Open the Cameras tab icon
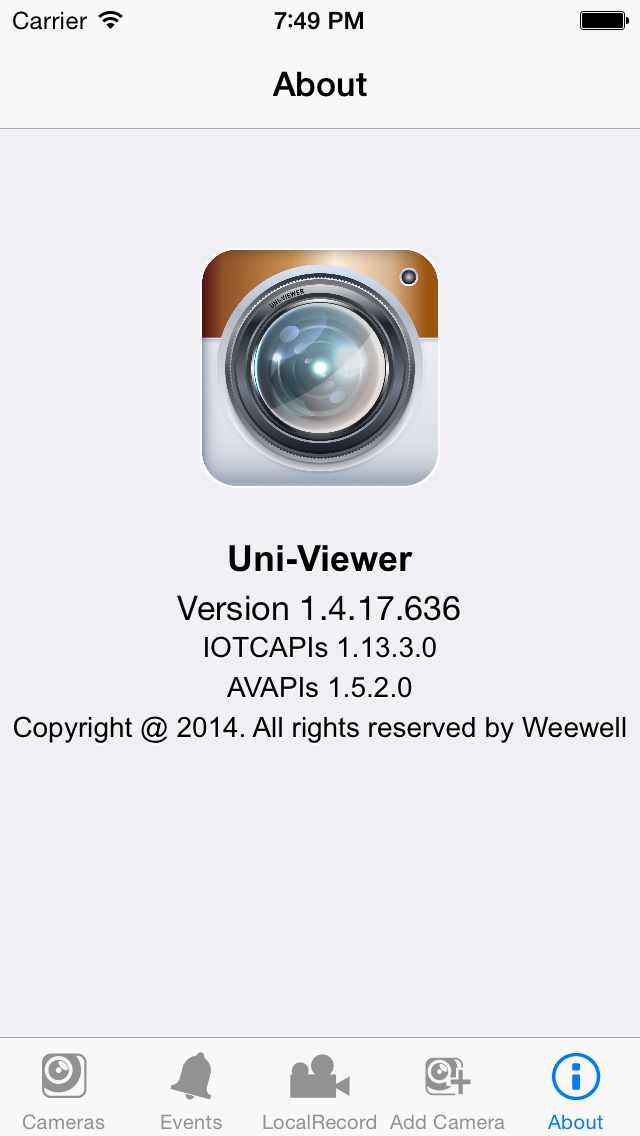Image resolution: width=640 pixels, height=1136 pixels. [64, 1075]
